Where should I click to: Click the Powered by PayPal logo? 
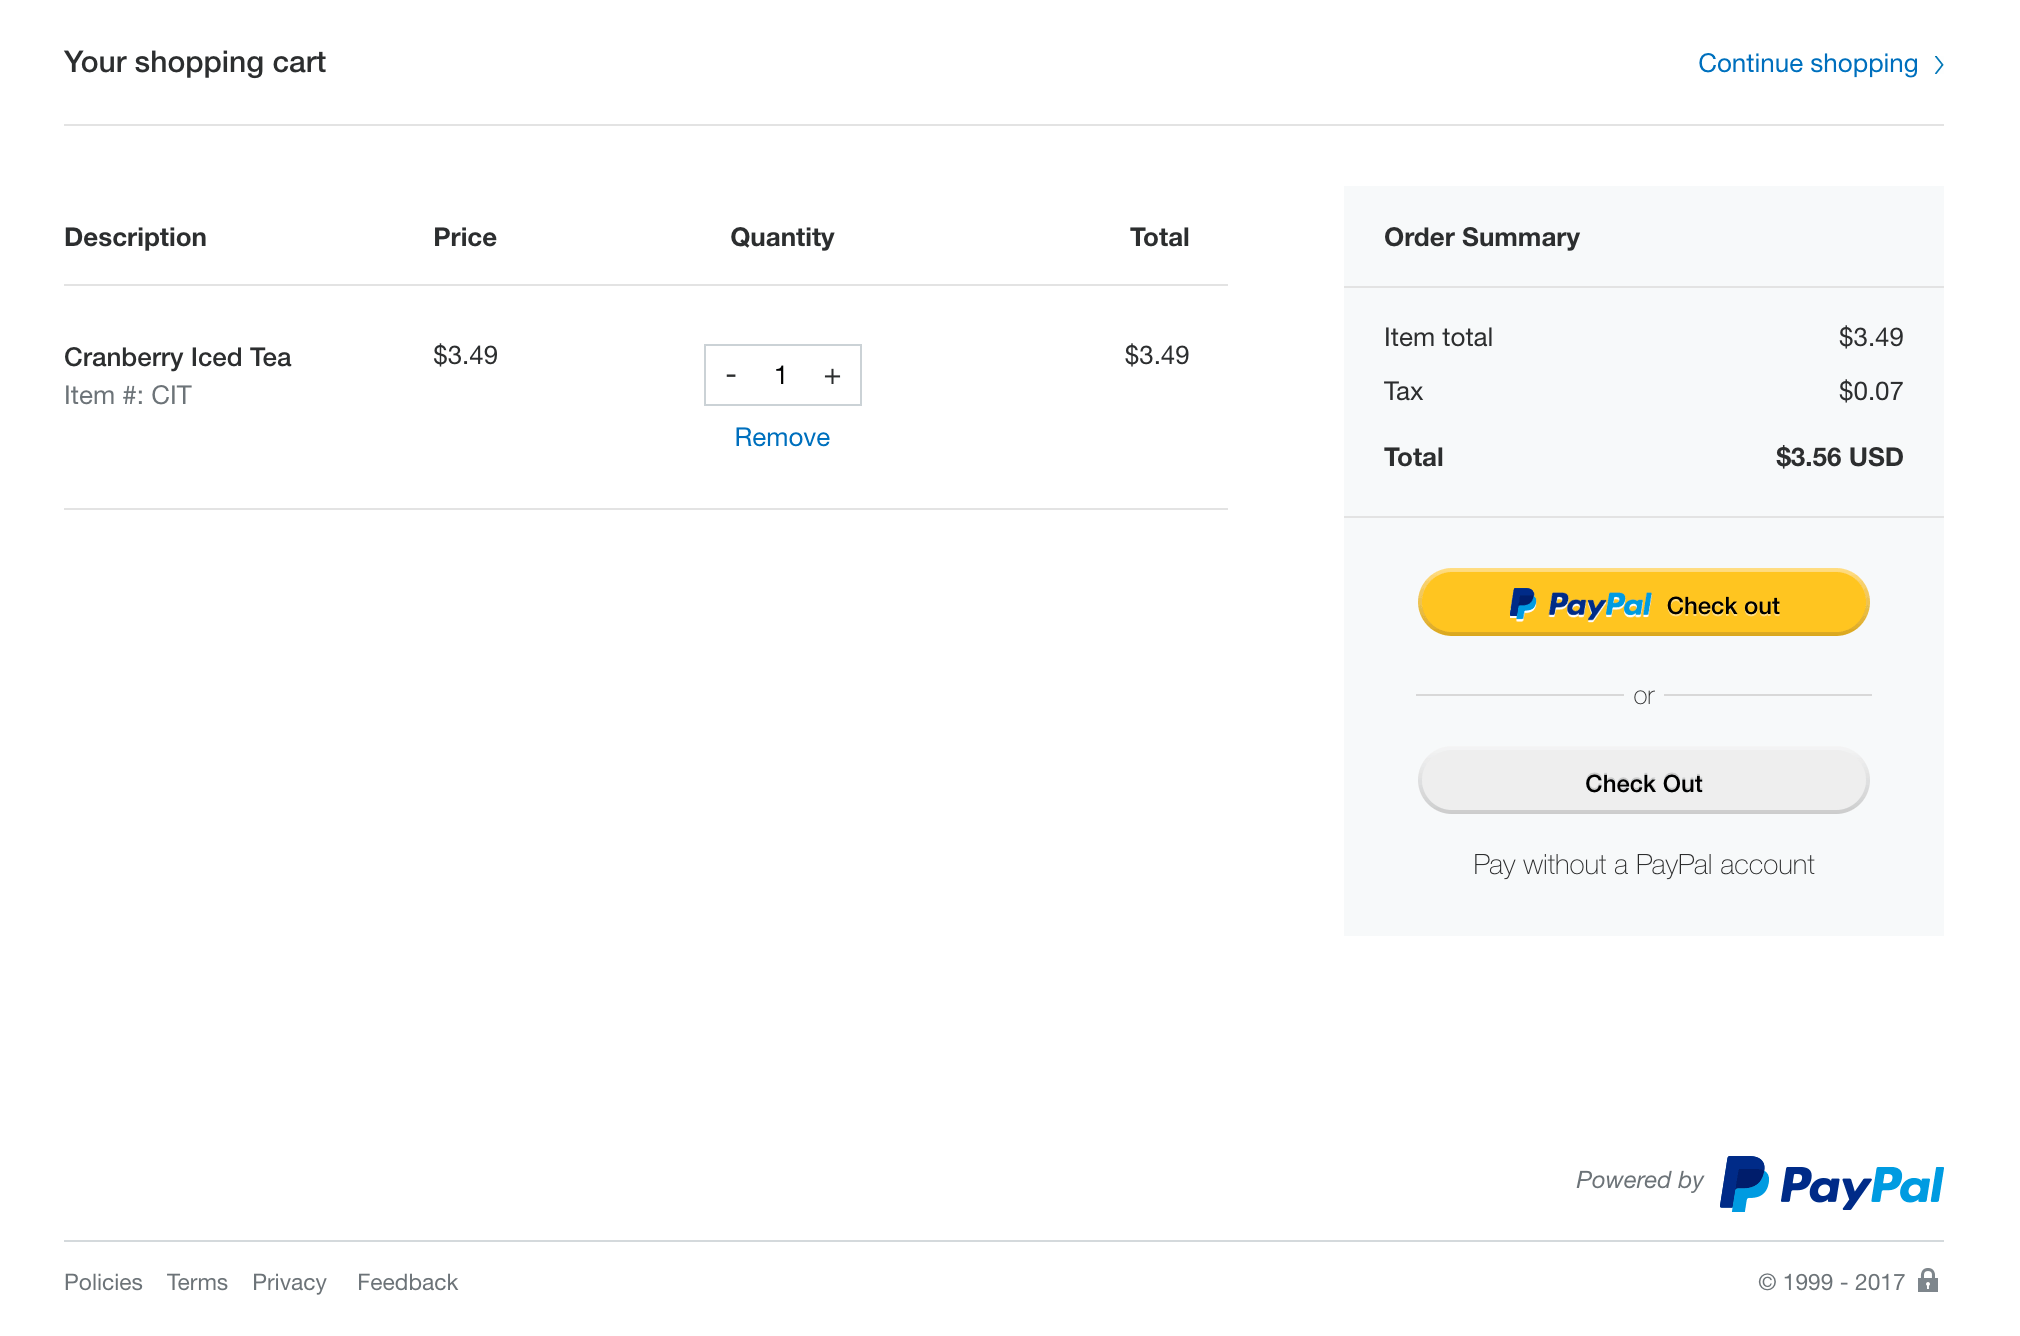pyautogui.click(x=1831, y=1184)
